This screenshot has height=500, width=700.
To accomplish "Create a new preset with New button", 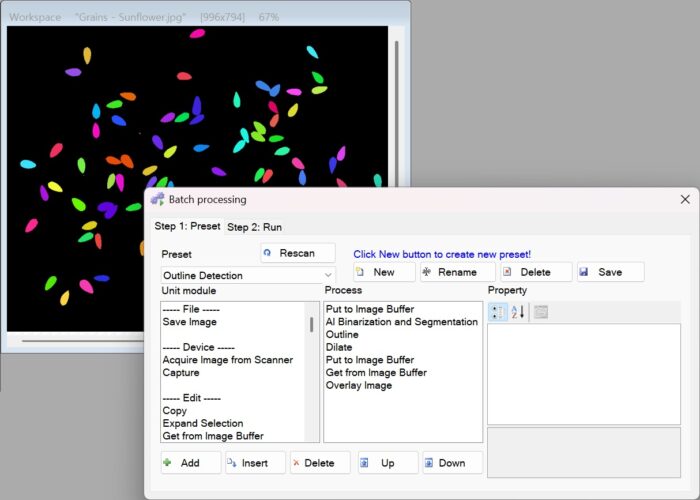I will tap(384, 272).
